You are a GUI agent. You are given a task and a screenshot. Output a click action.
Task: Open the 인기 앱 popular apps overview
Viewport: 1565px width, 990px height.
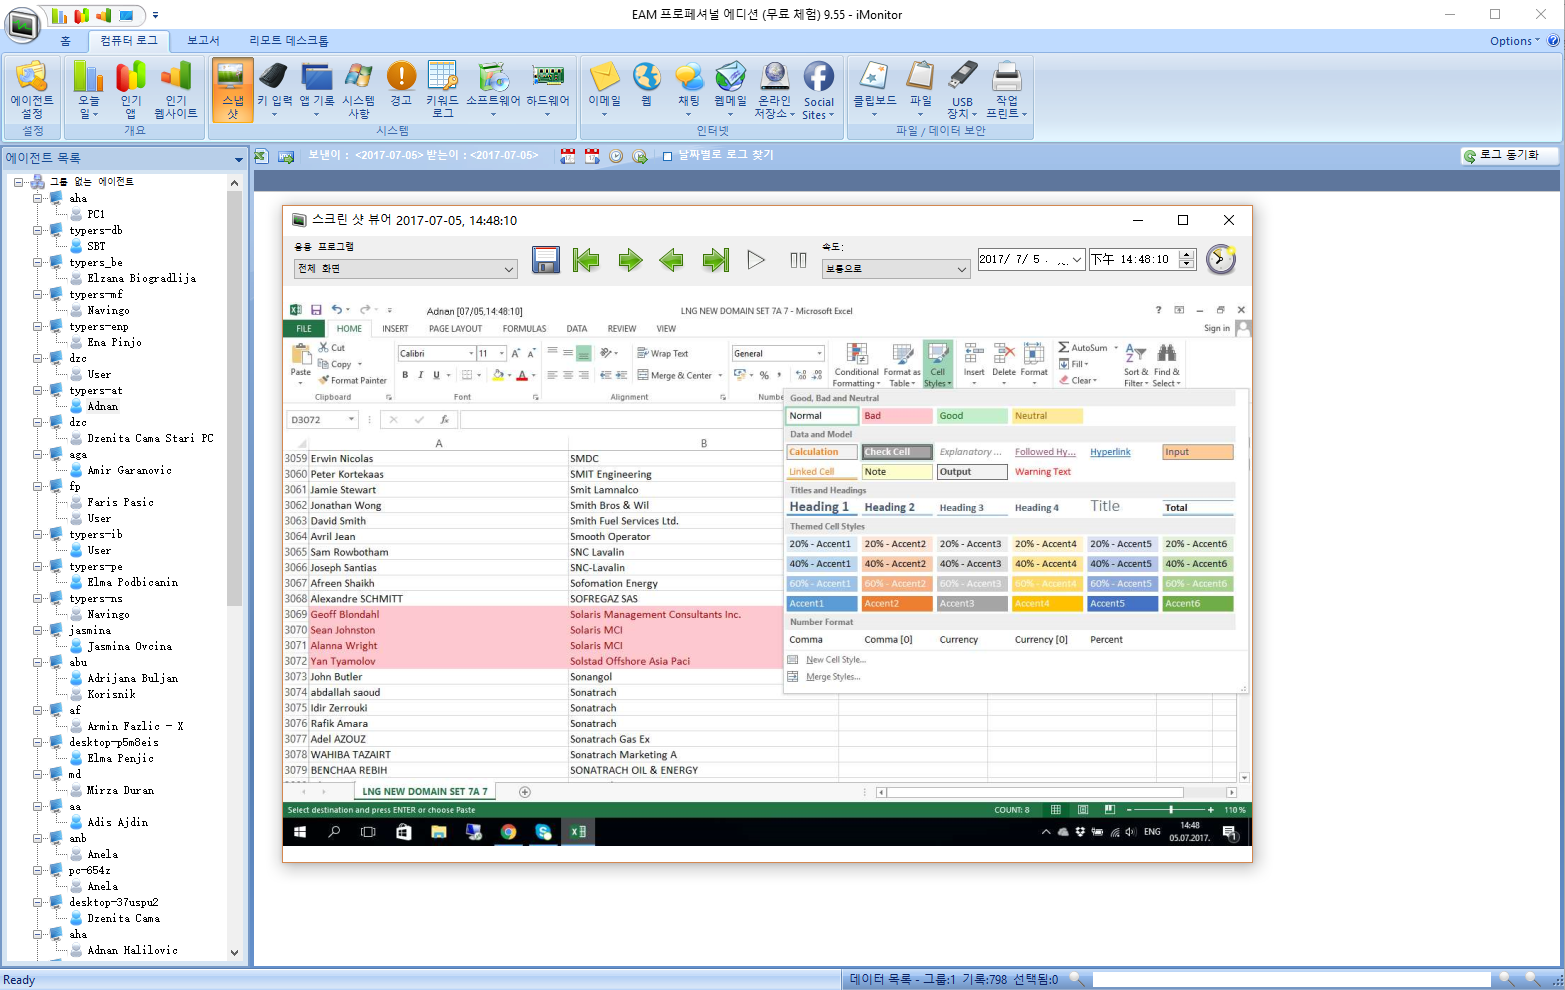131,90
